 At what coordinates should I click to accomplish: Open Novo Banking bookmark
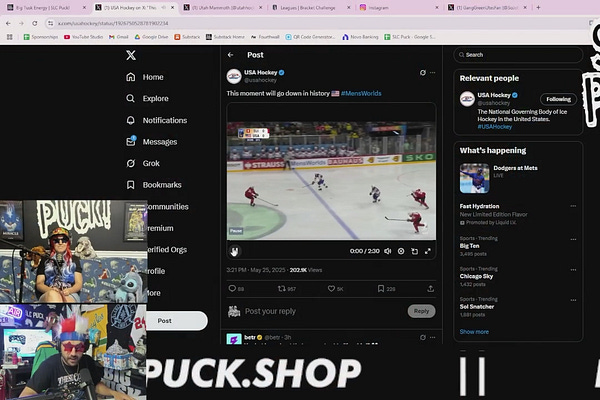coord(360,37)
